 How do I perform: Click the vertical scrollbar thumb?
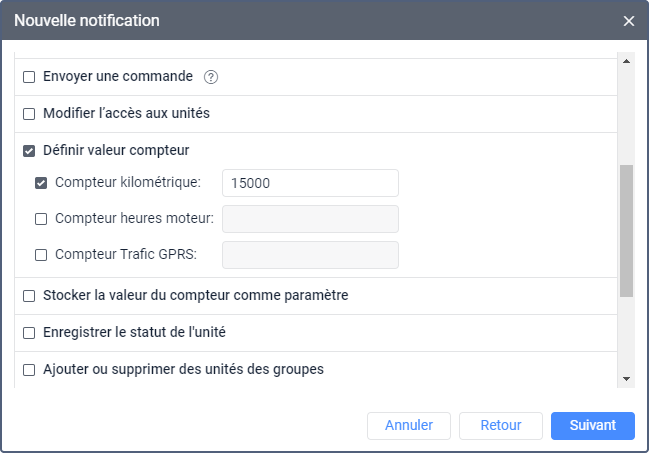[626, 231]
